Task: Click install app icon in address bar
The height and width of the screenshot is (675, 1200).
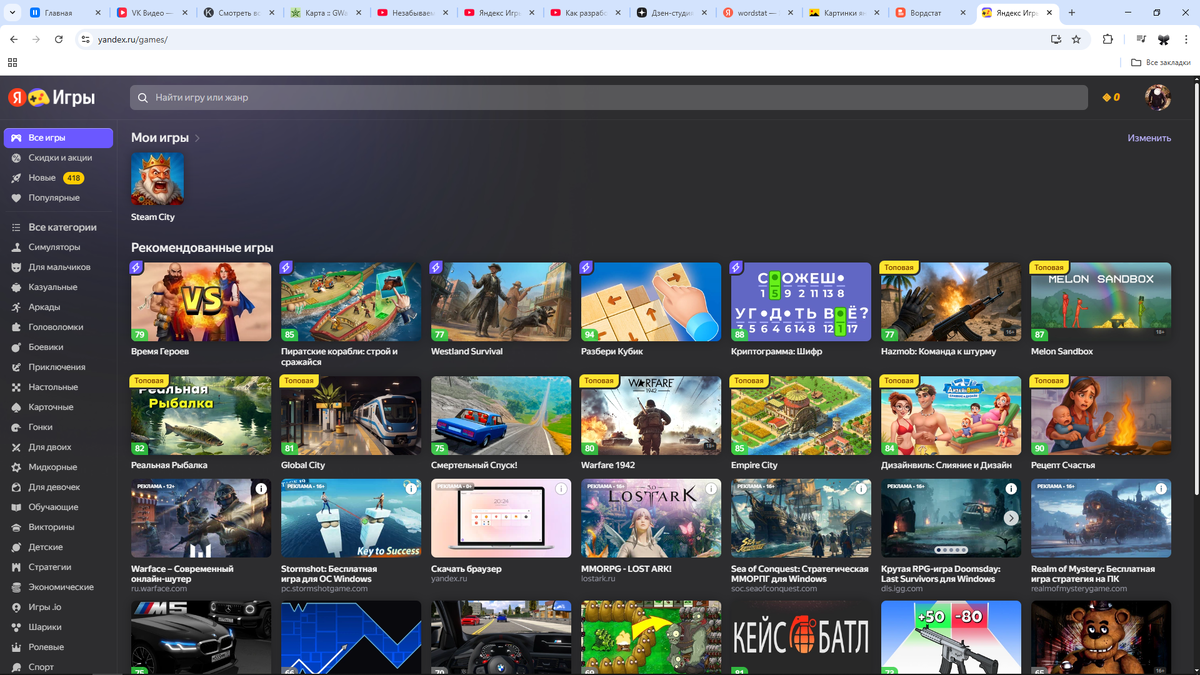Action: (1055, 39)
